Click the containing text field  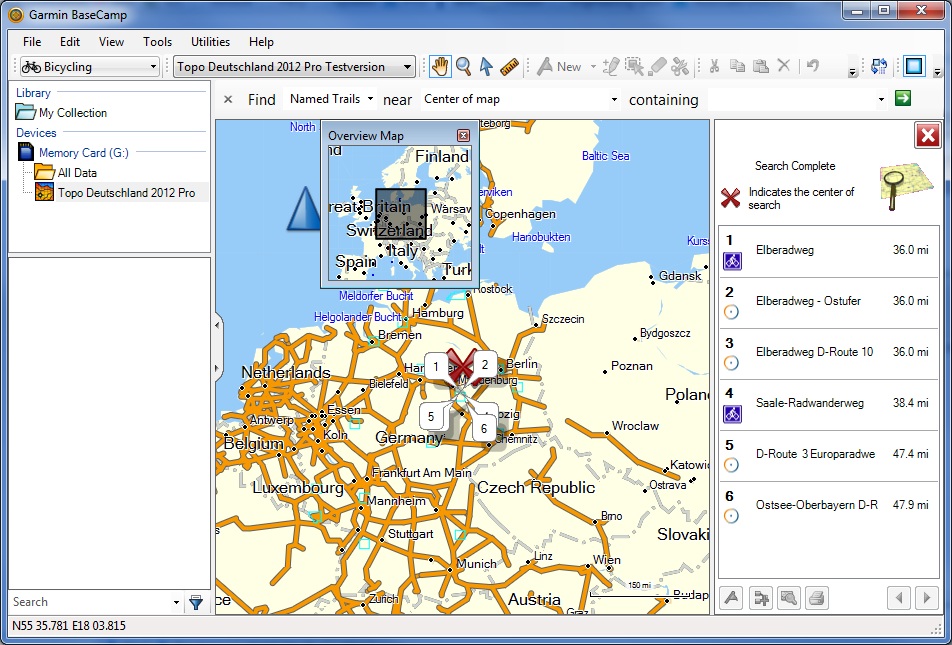pyautogui.click(x=791, y=99)
